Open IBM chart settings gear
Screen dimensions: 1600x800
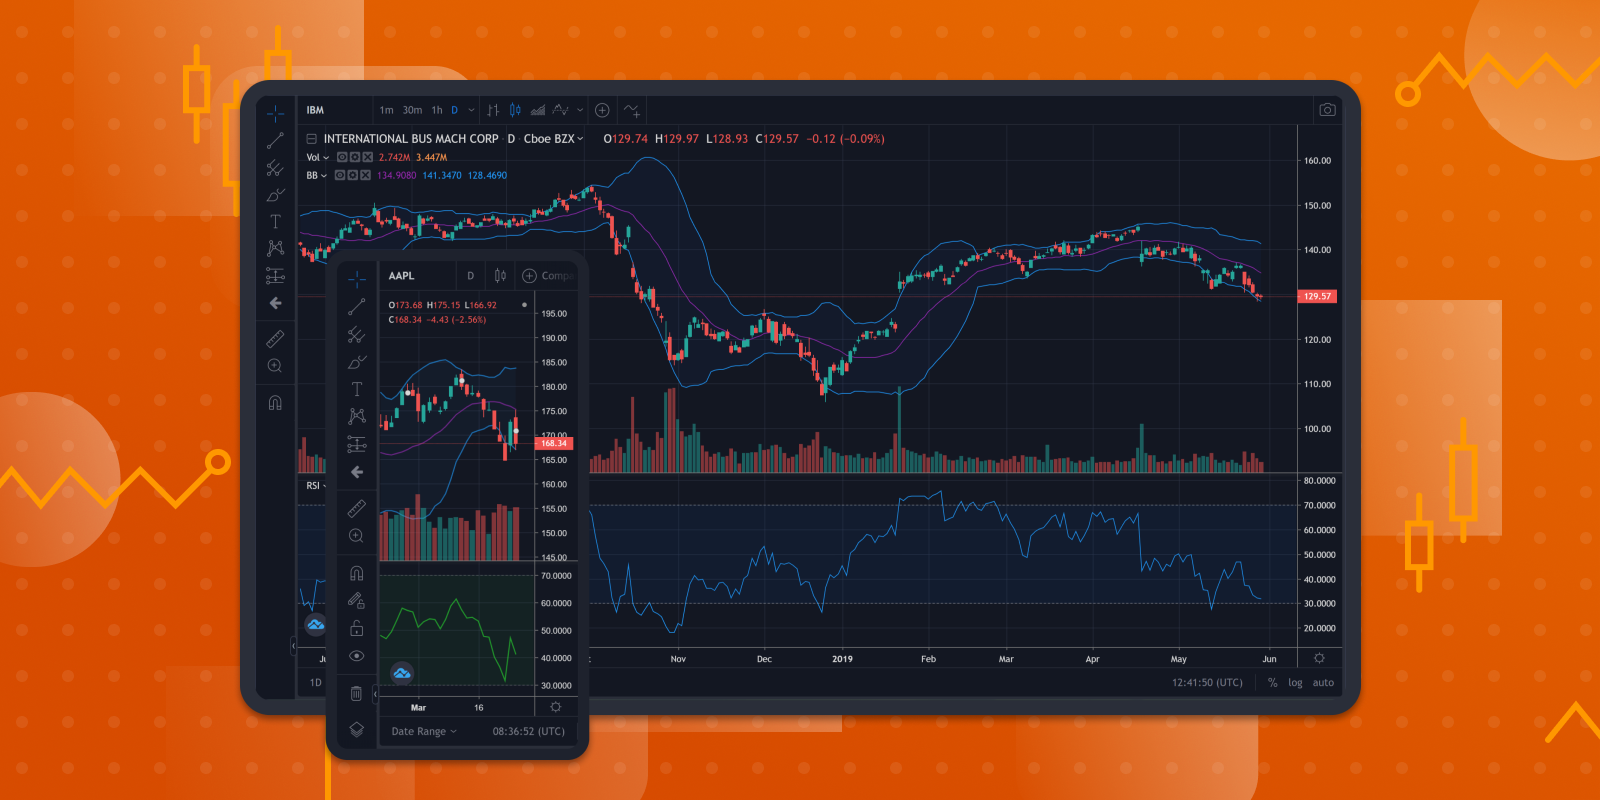[x=1319, y=658]
